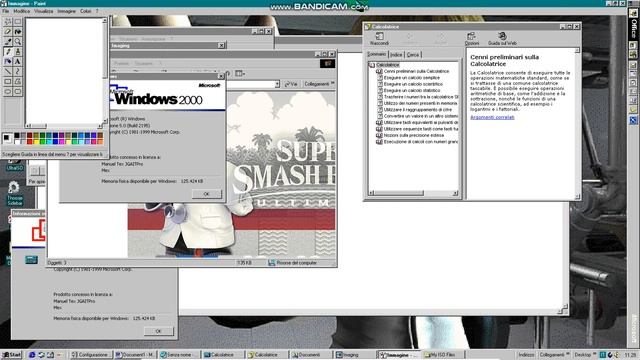Switch to Configurazione taskbar button

90,355
